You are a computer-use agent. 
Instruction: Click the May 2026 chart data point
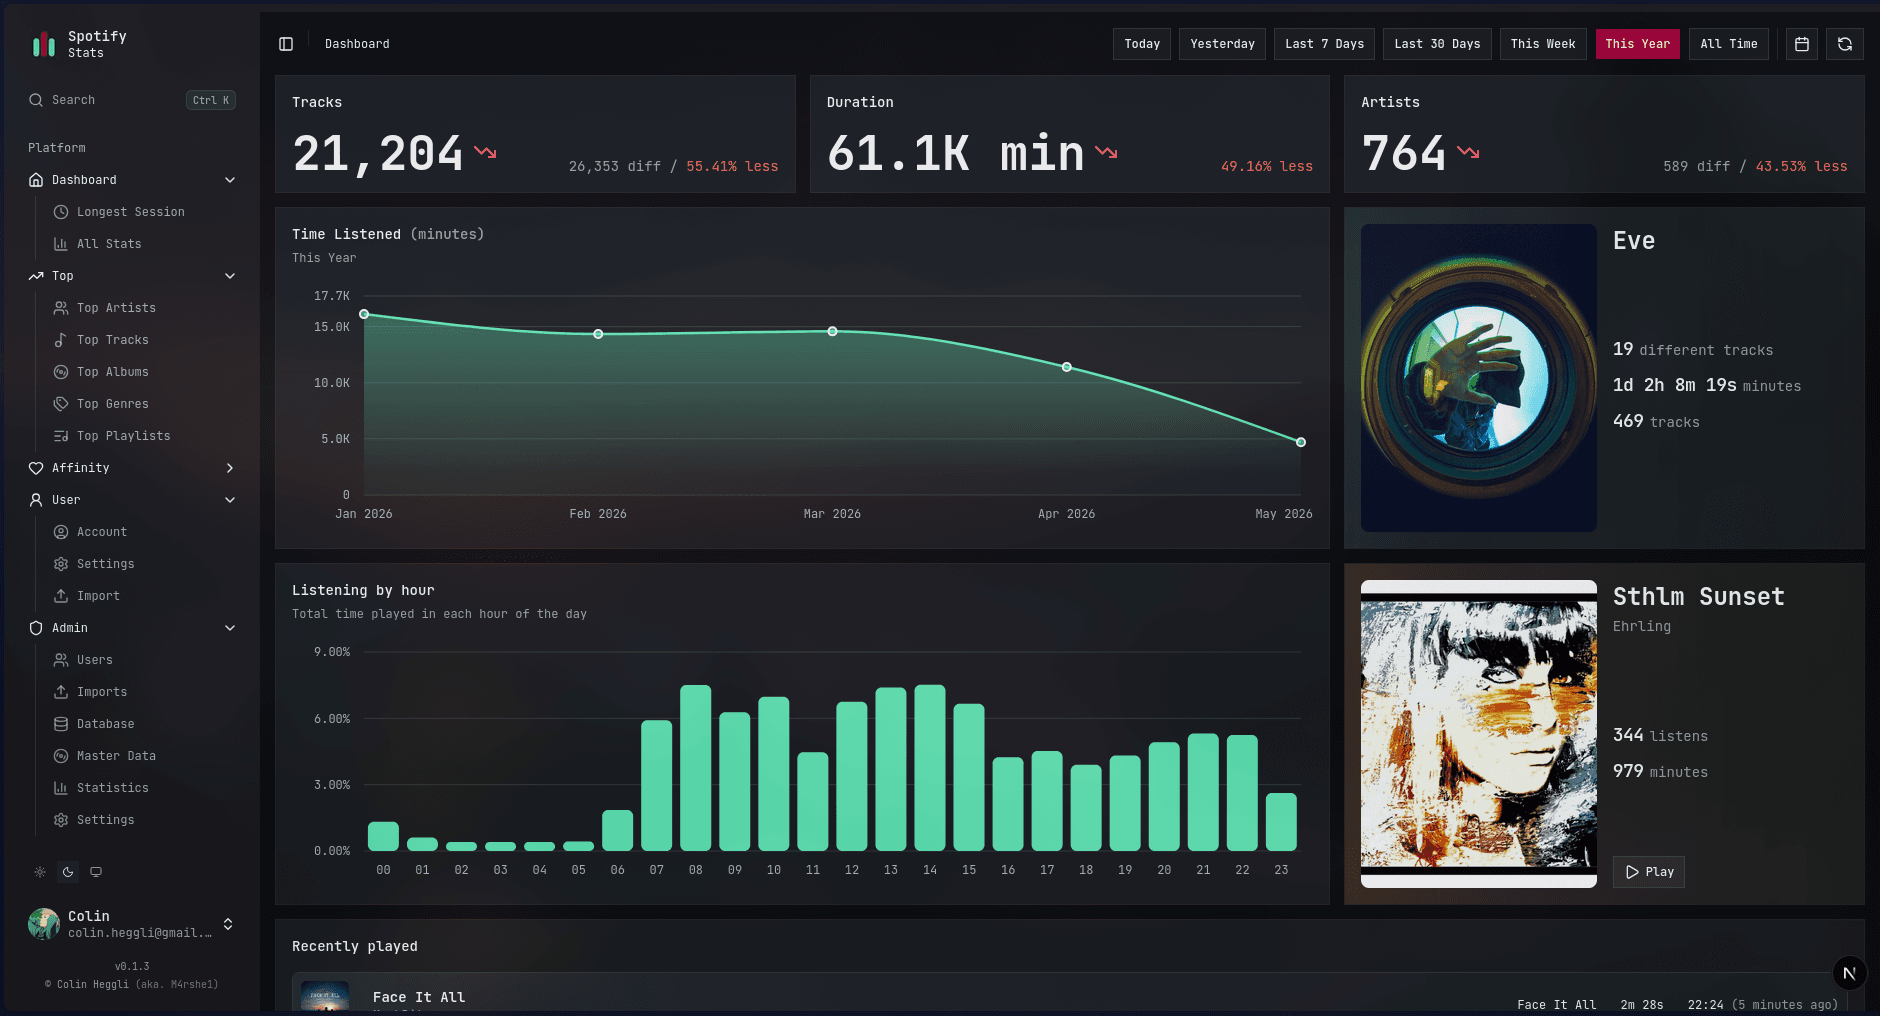click(1301, 442)
